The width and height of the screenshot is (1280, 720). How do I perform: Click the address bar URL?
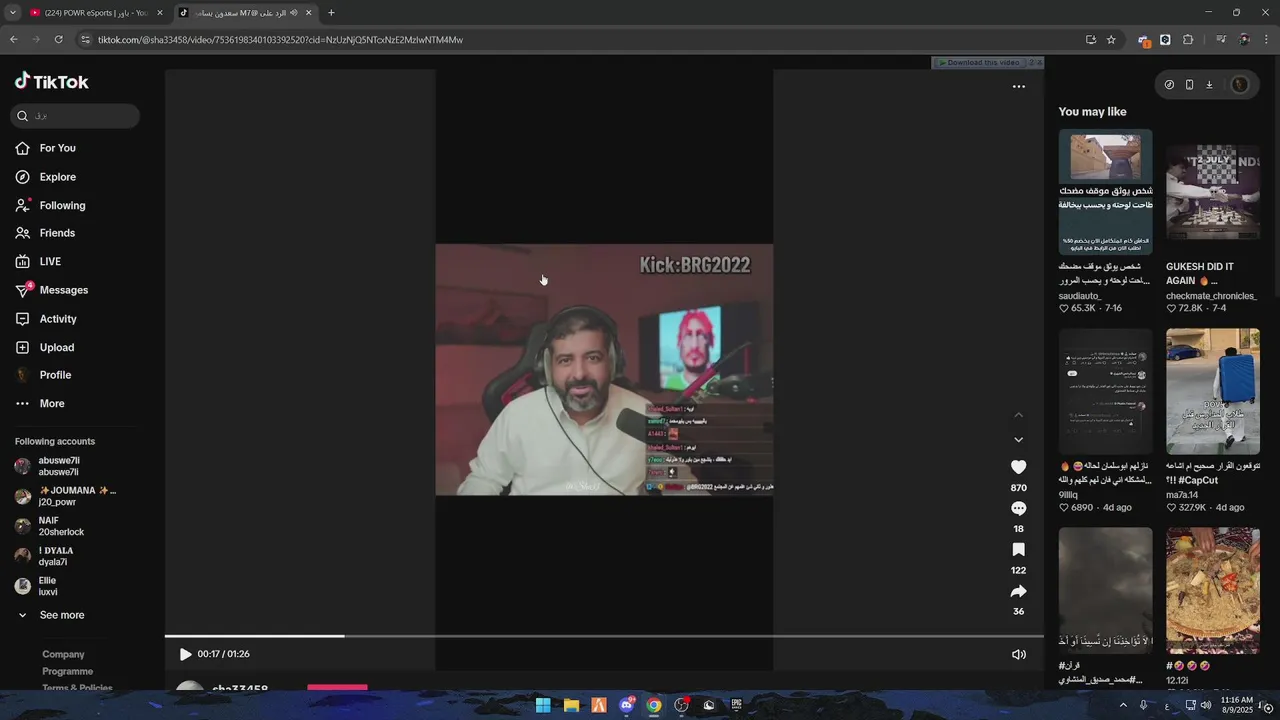click(280, 40)
